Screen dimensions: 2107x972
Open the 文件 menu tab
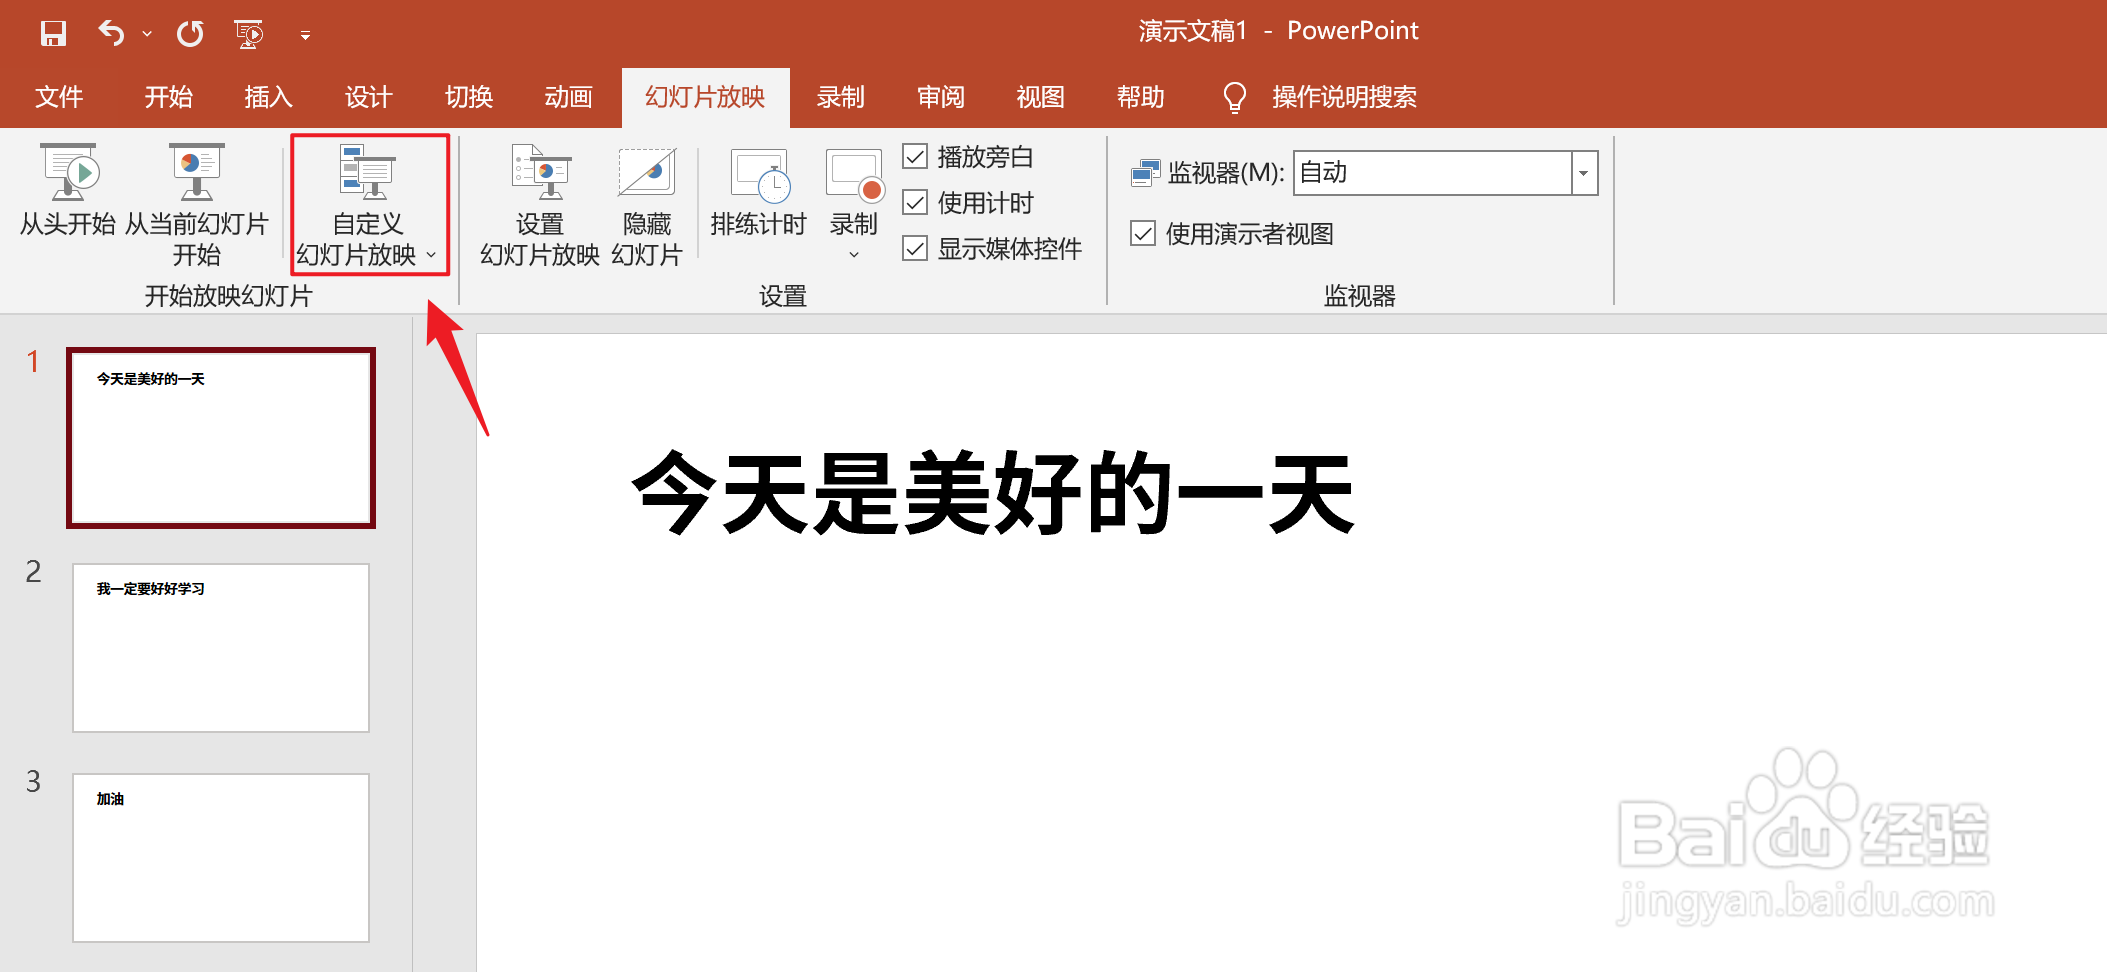59,97
